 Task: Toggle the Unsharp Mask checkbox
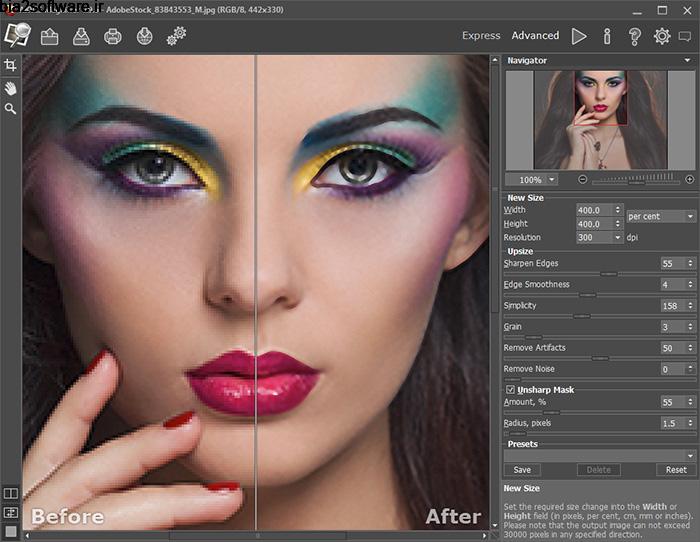(x=511, y=389)
